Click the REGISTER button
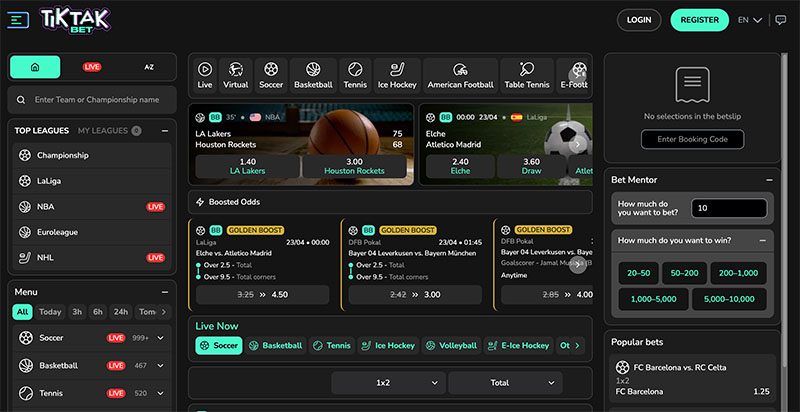 (699, 20)
